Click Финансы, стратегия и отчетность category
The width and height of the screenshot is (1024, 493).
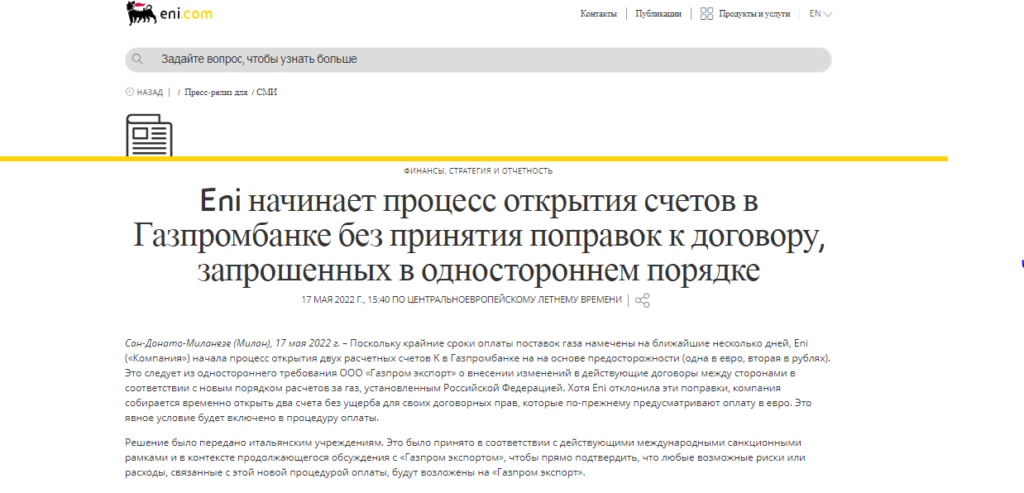(x=478, y=171)
